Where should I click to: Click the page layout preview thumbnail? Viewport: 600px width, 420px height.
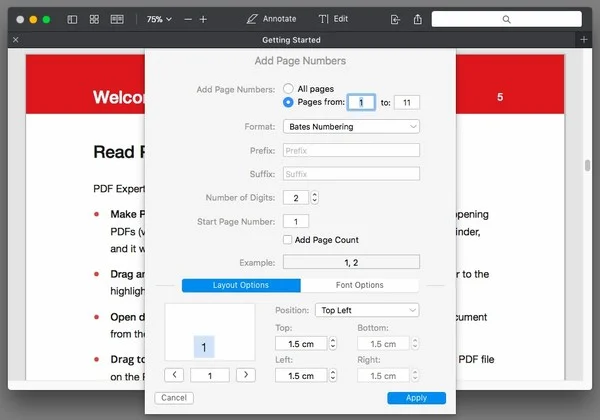[210, 332]
